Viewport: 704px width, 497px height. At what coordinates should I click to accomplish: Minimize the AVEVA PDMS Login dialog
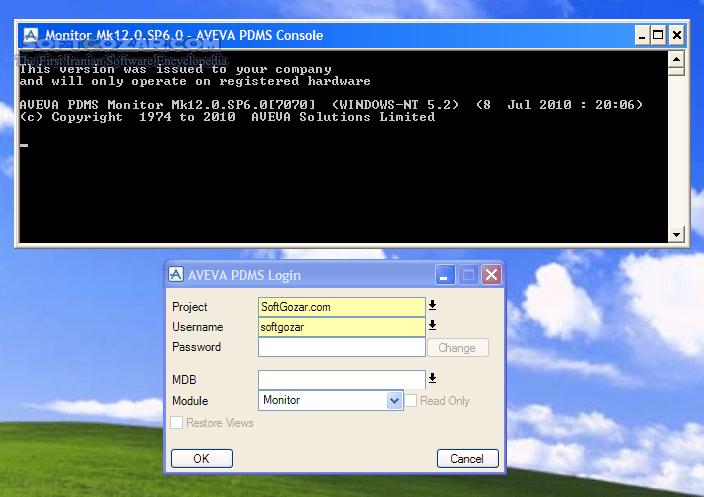(445, 275)
